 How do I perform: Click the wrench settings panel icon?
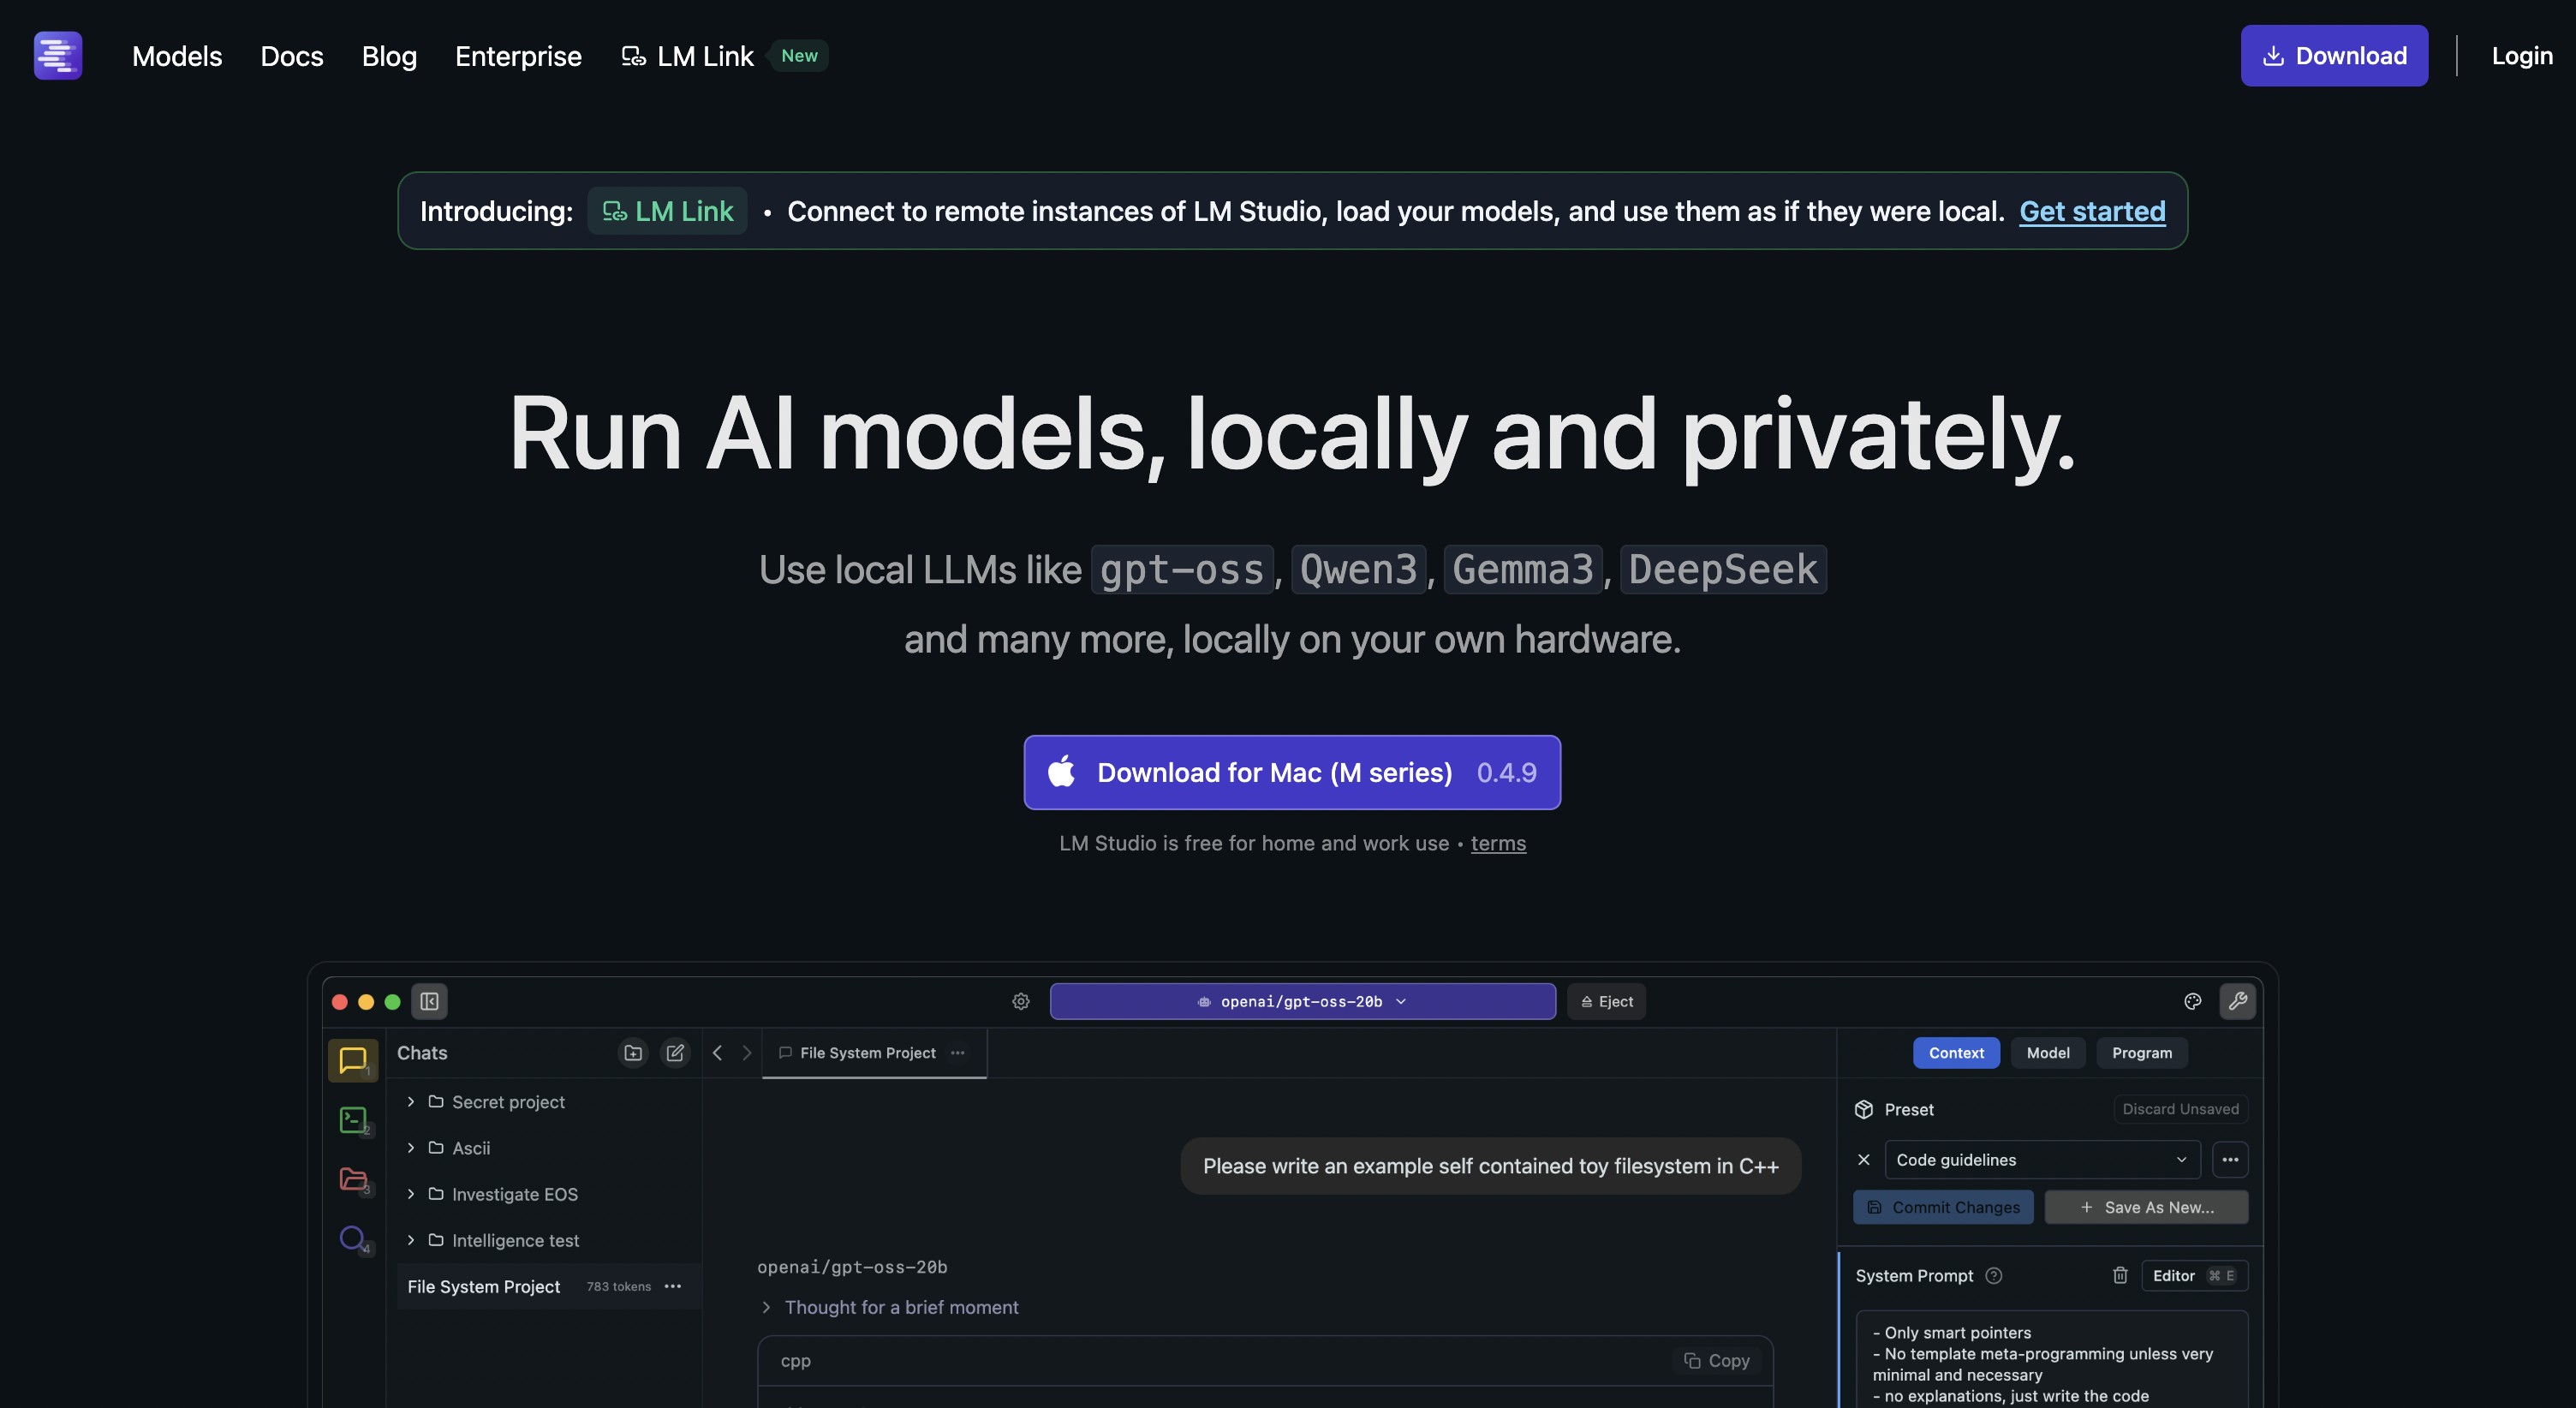click(2237, 1001)
